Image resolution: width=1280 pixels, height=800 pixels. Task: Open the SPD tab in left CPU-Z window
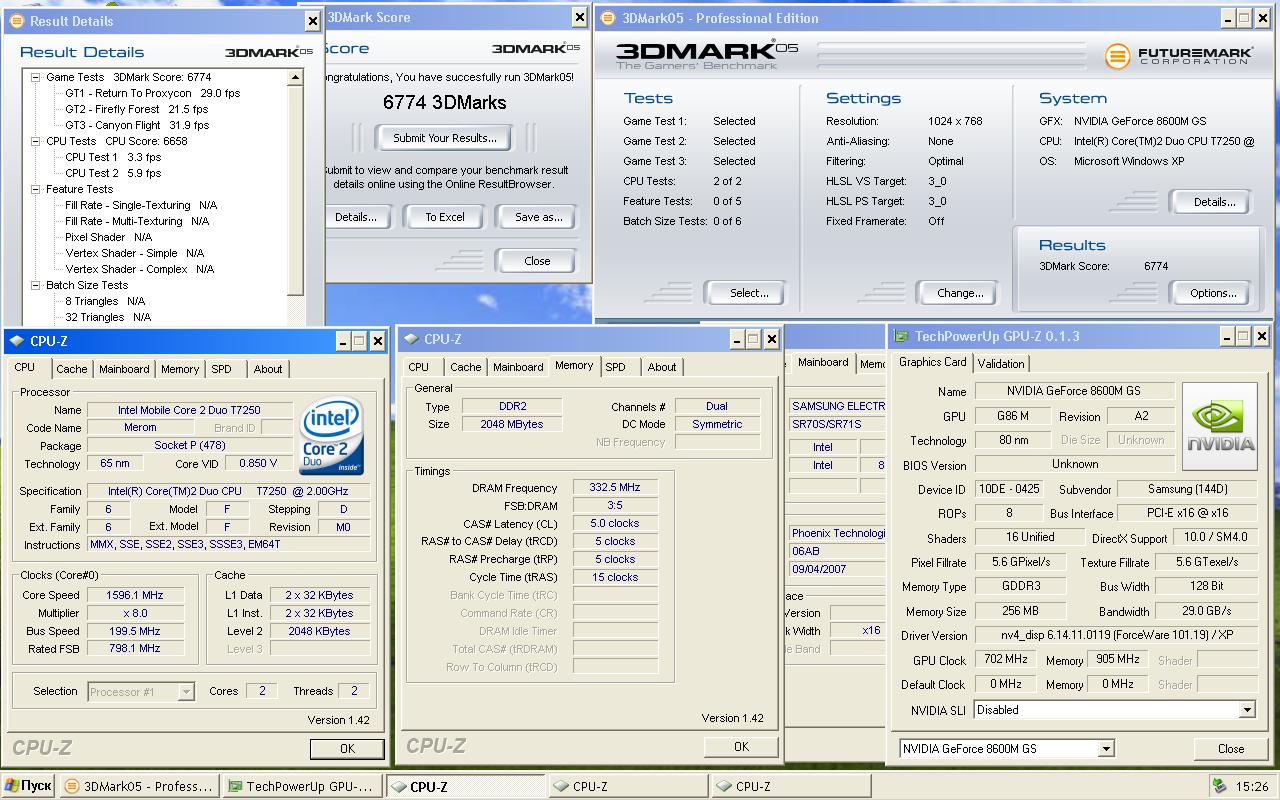click(221, 369)
